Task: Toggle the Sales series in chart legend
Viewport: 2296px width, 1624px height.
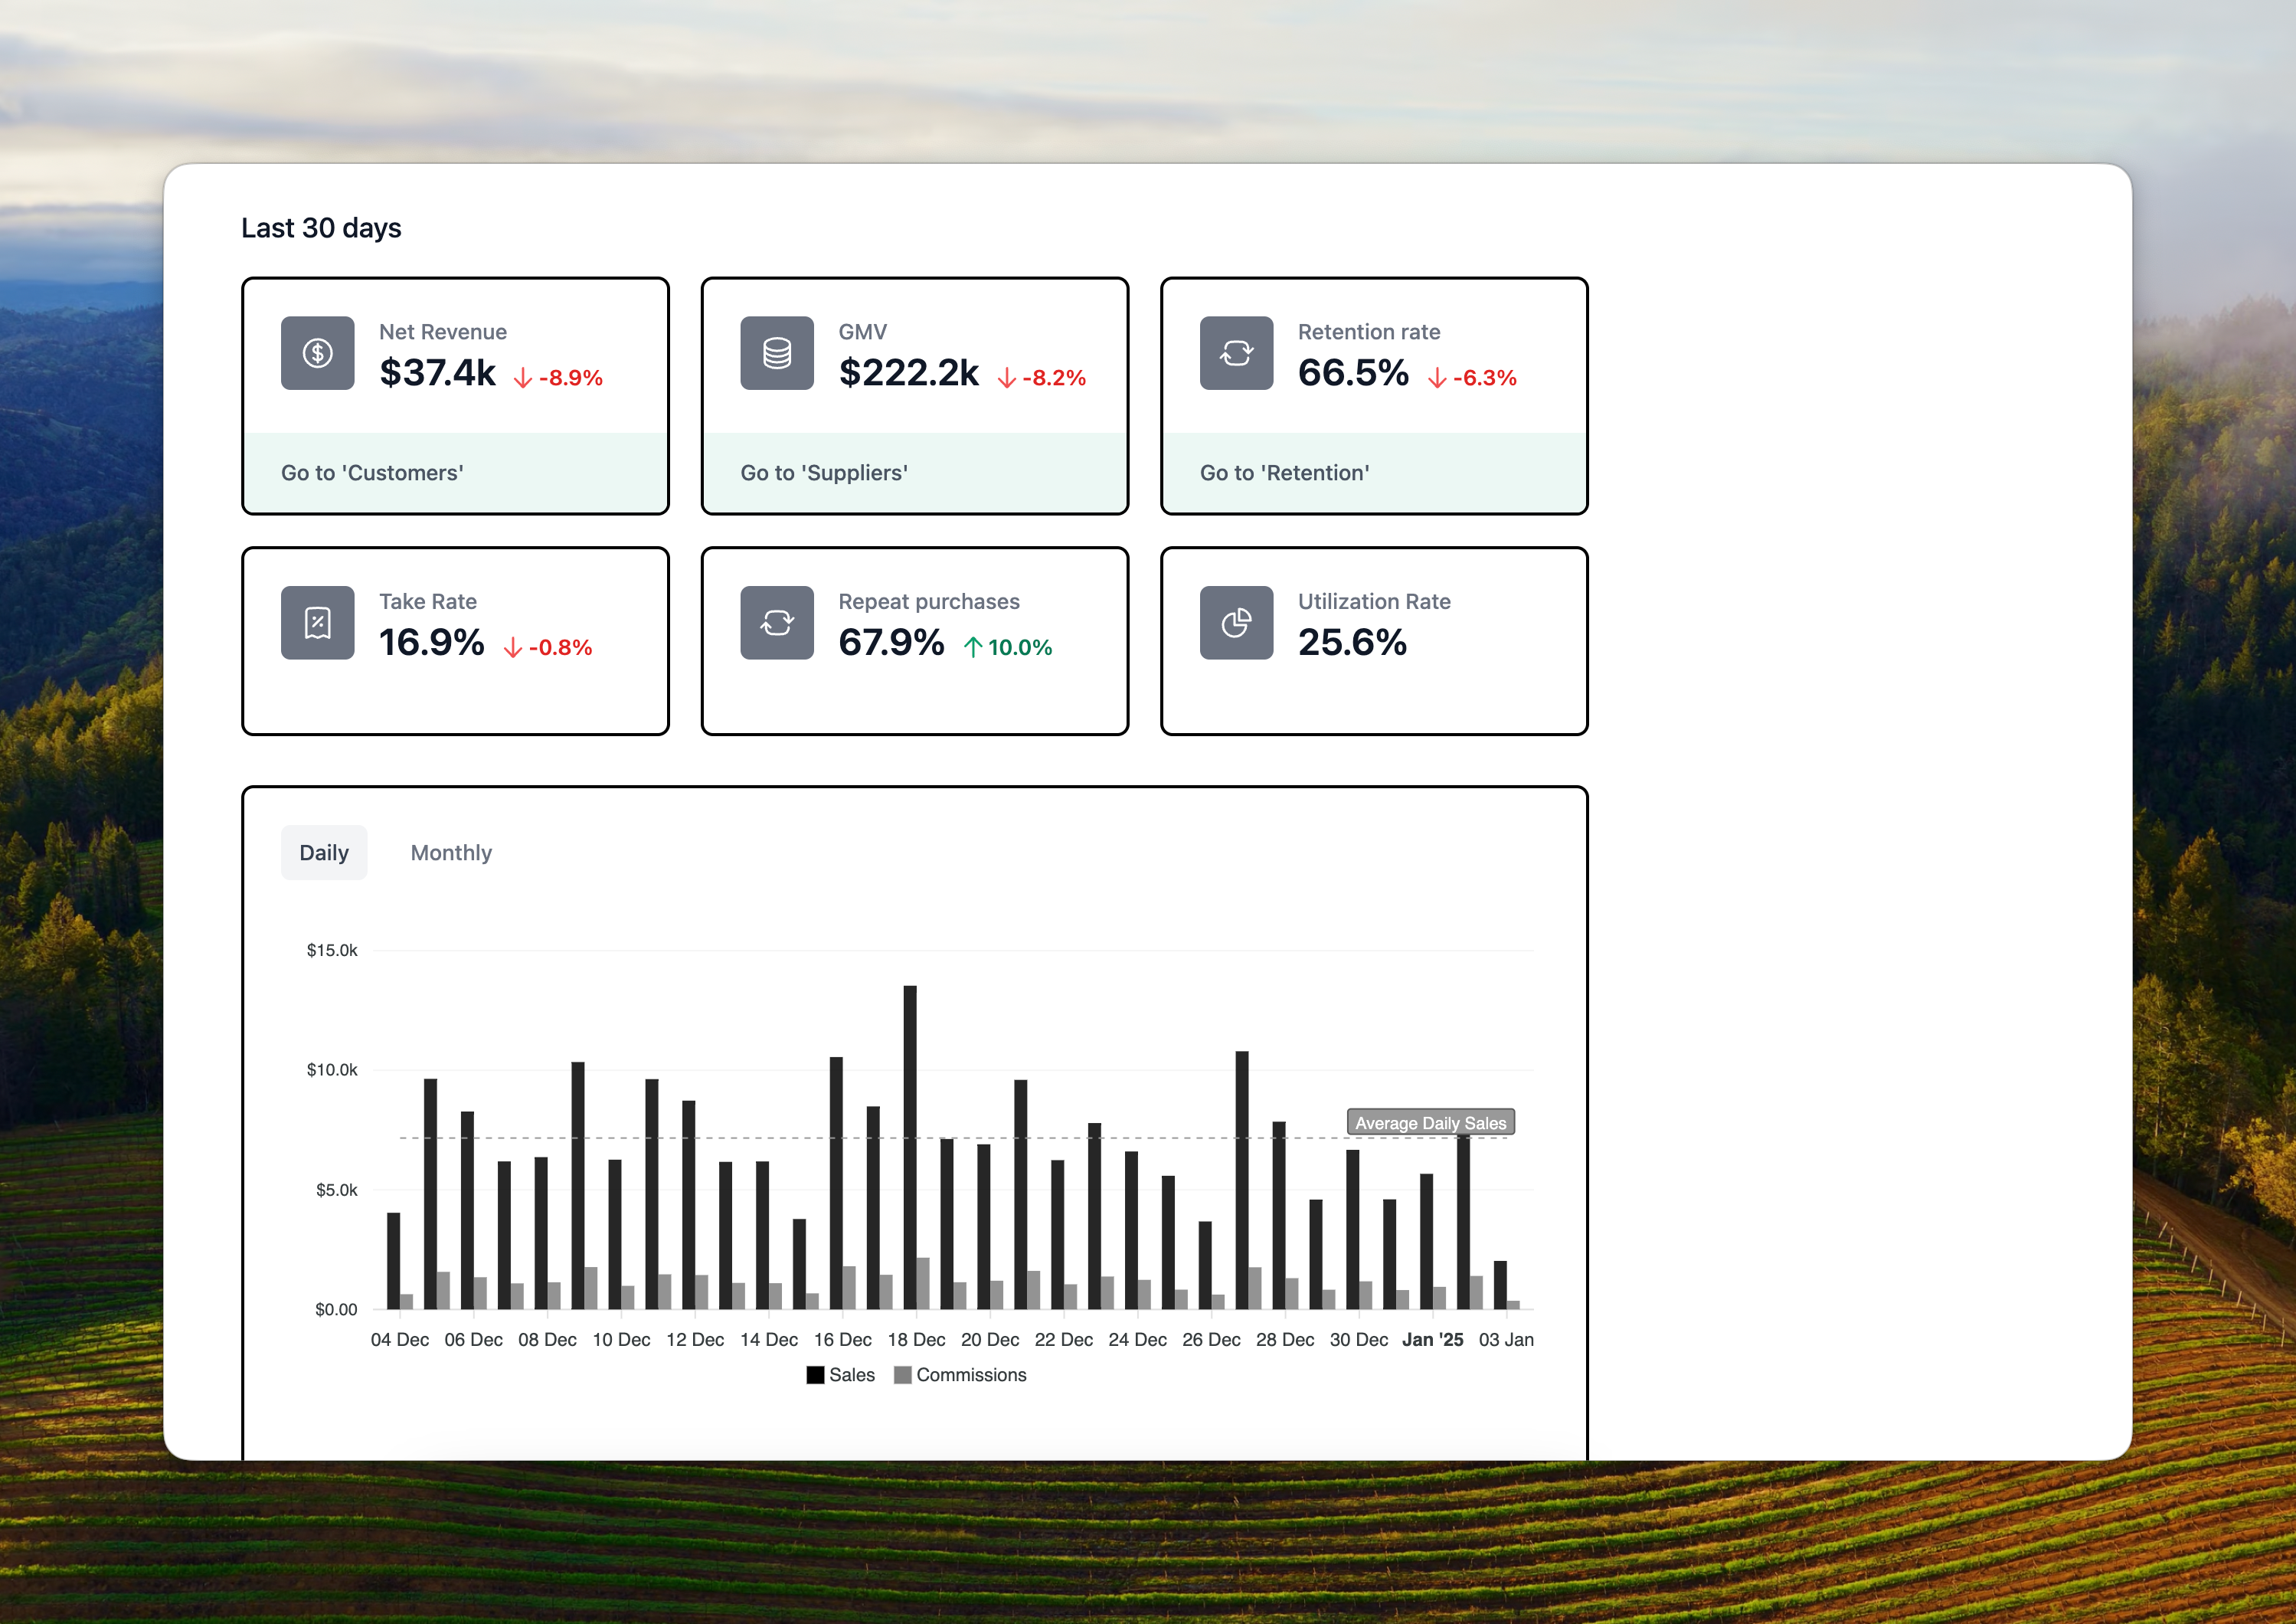Action: point(851,1375)
